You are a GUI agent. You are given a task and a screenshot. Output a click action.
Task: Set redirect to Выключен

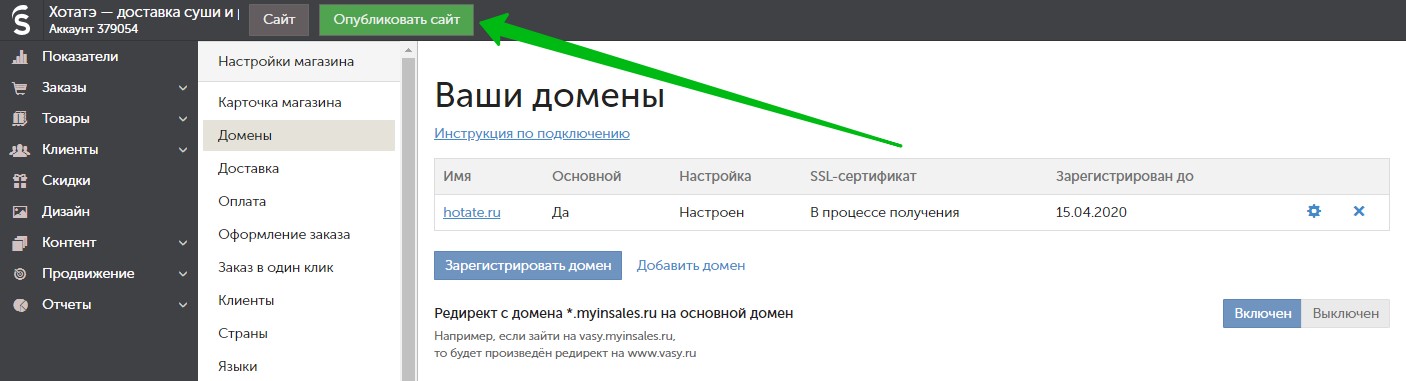point(1346,313)
